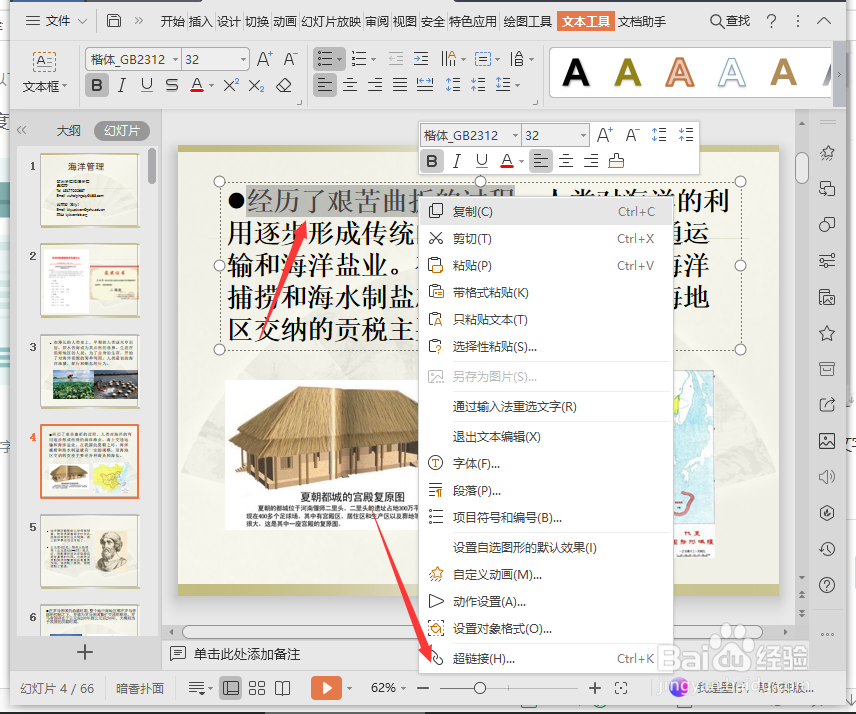Switch to slide sorter view icon
Screen dimensions: 856x714
(257, 688)
